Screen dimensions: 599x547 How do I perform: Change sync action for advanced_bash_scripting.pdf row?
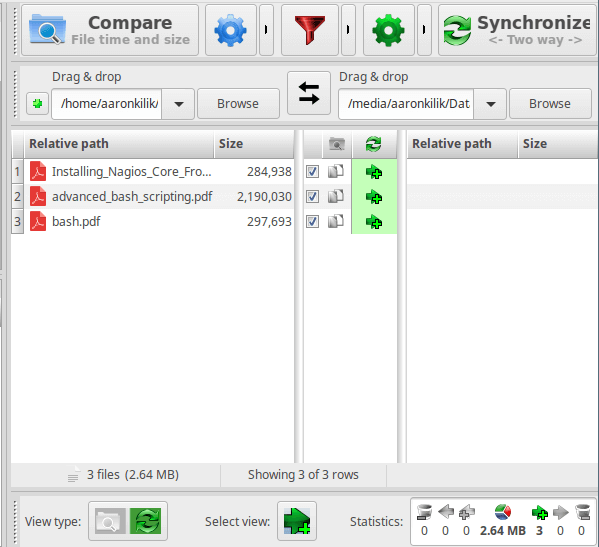pos(374,197)
